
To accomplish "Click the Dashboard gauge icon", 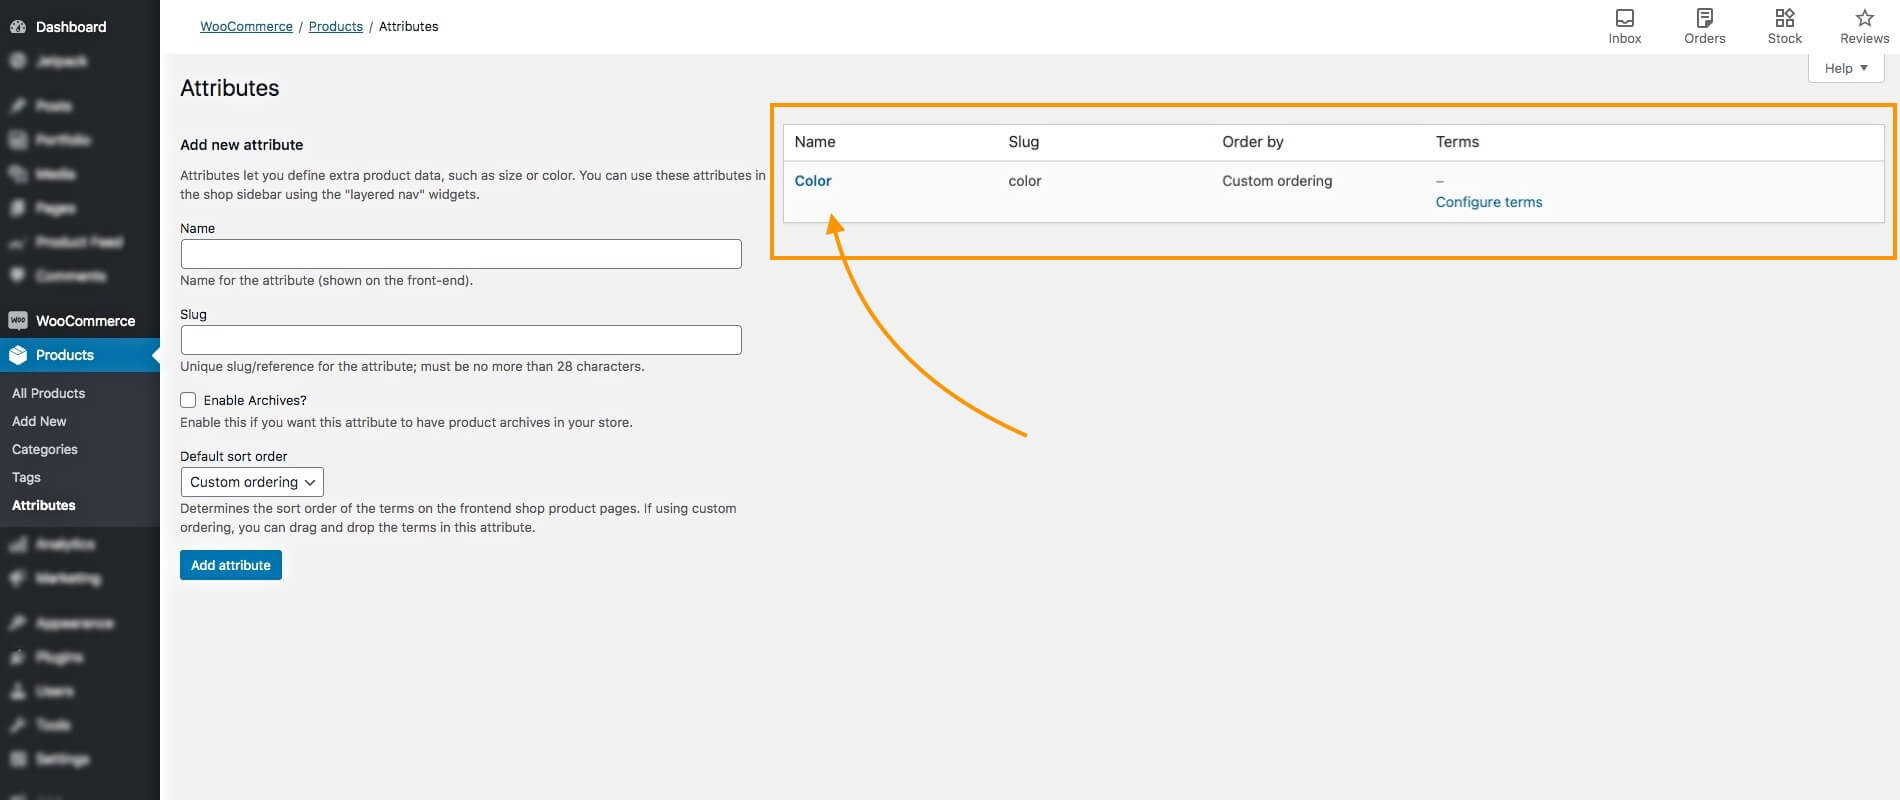I will tap(18, 27).
